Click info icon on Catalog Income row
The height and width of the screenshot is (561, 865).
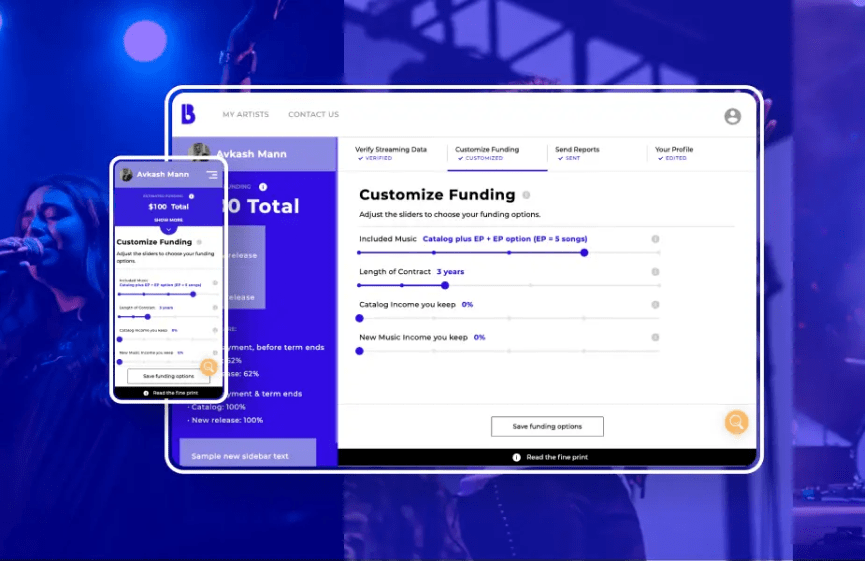point(655,305)
